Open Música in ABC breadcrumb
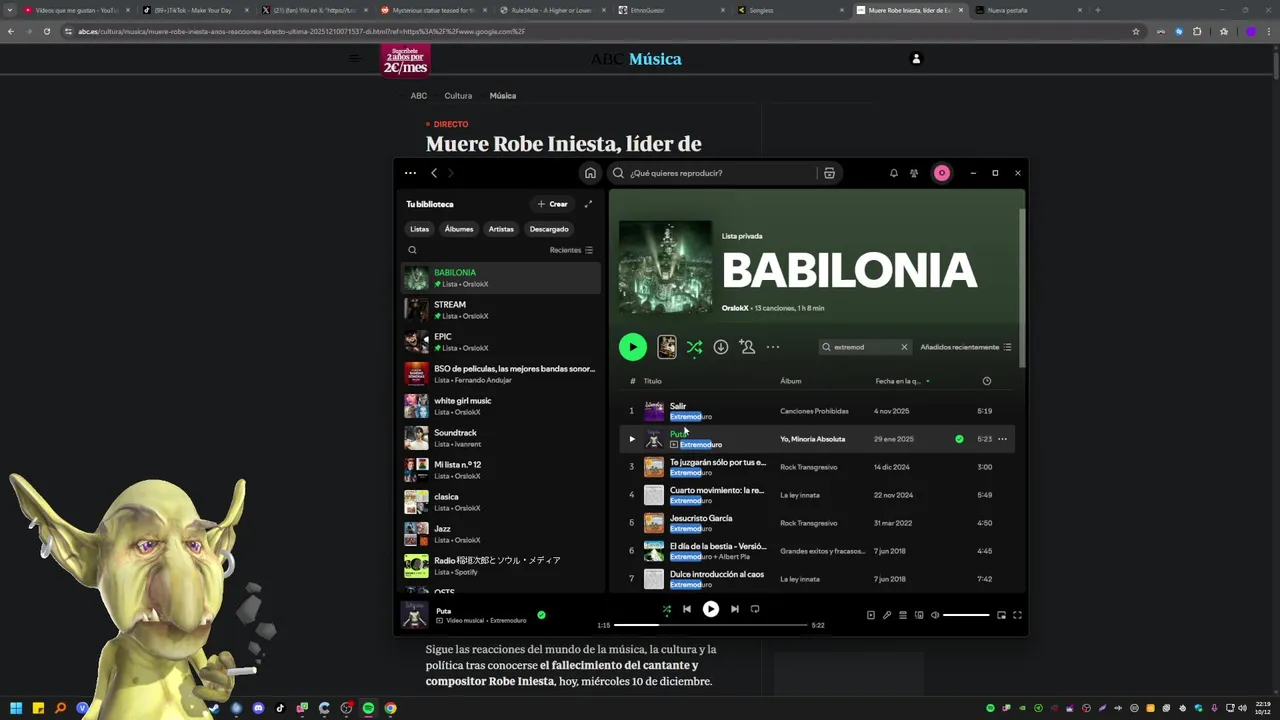 (x=503, y=96)
